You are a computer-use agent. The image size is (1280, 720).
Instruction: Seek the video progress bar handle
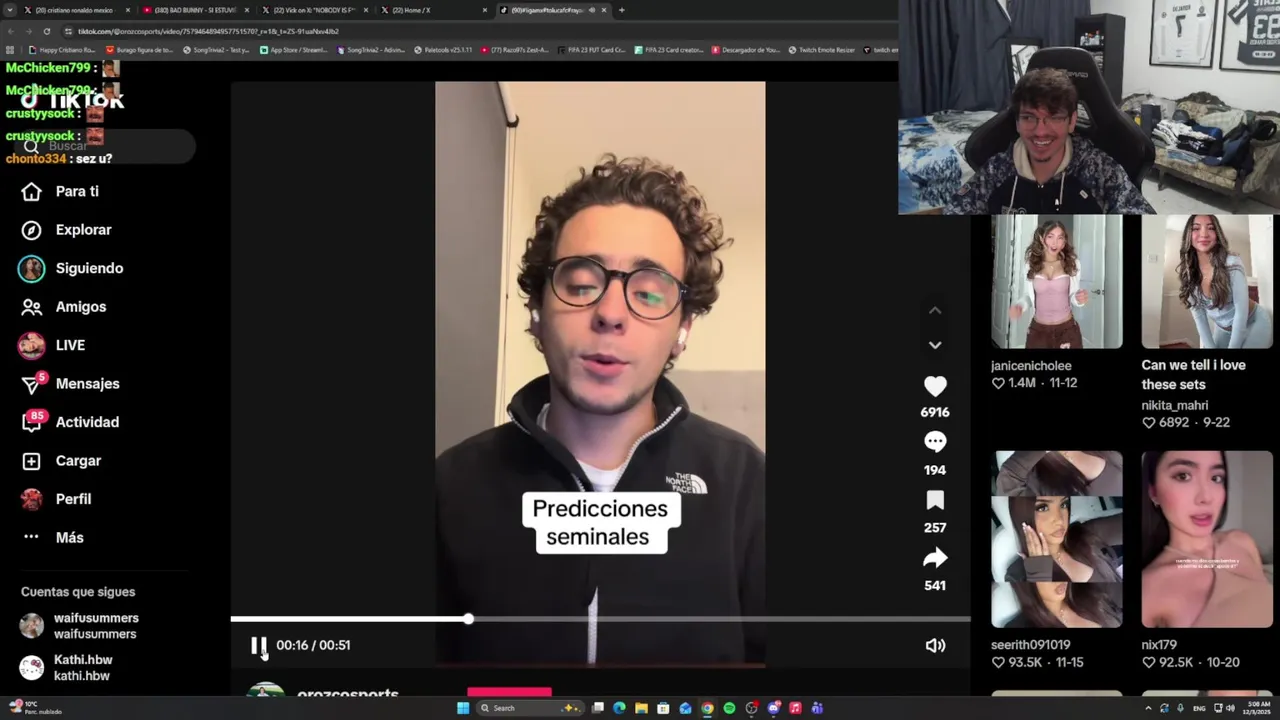tap(468, 619)
